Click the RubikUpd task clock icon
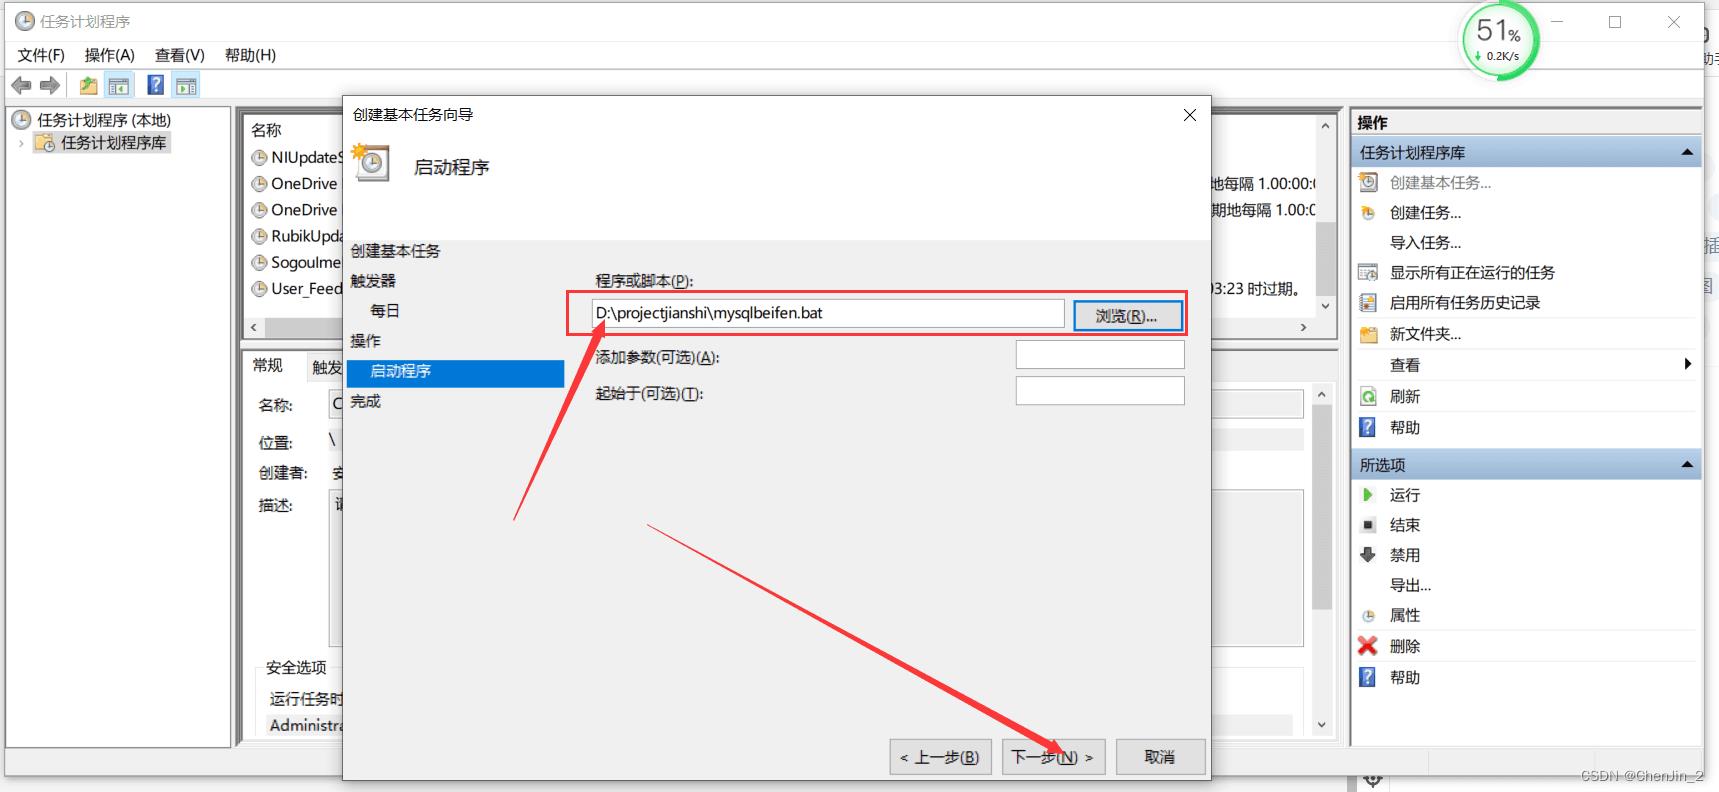This screenshot has height=792, width=1719. (x=259, y=236)
